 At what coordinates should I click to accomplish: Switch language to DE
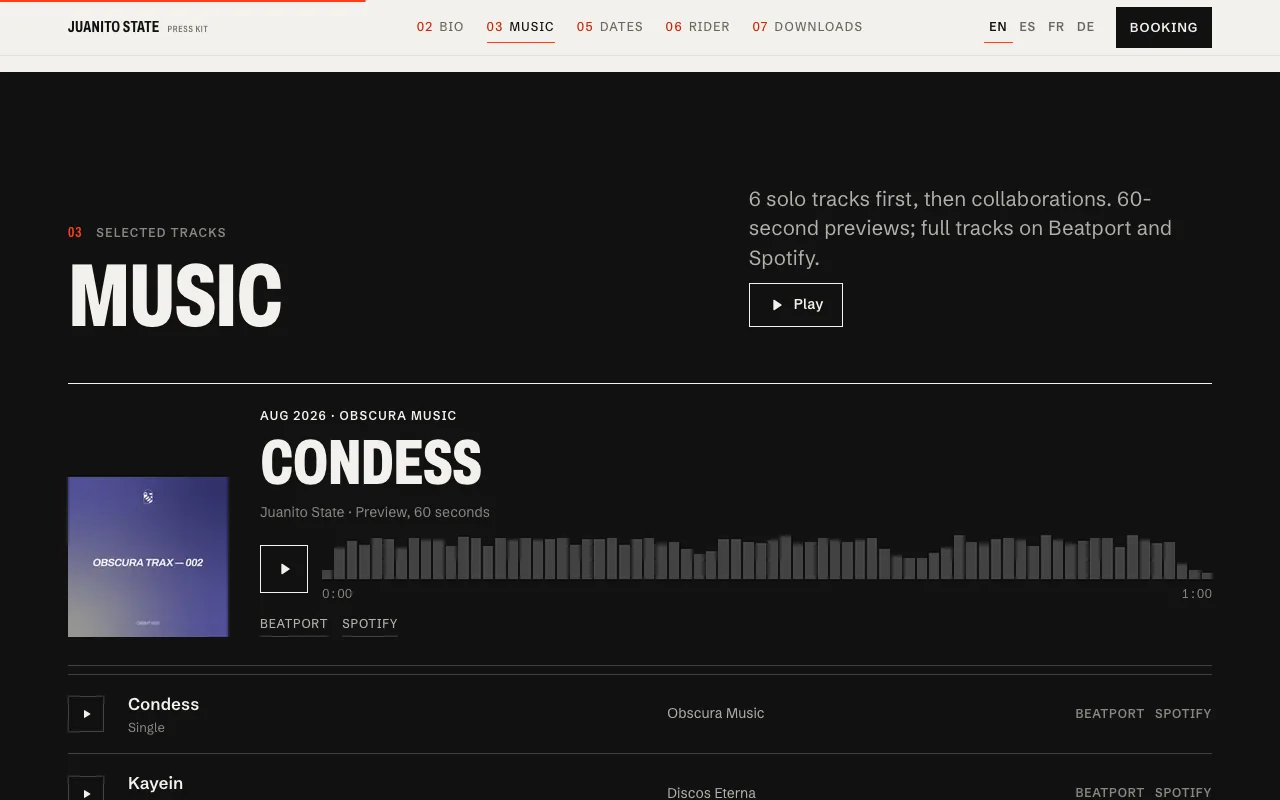click(1086, 27)
